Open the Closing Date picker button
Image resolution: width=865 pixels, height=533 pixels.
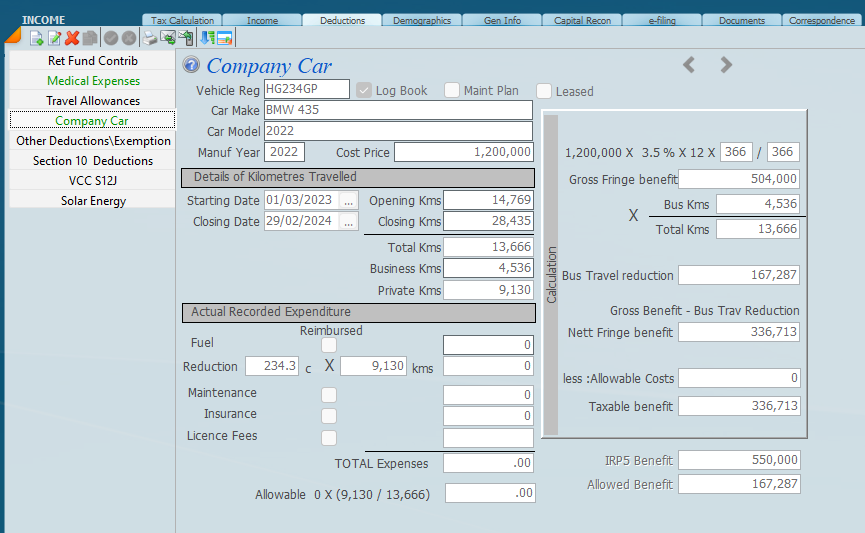tap(348, 222)
